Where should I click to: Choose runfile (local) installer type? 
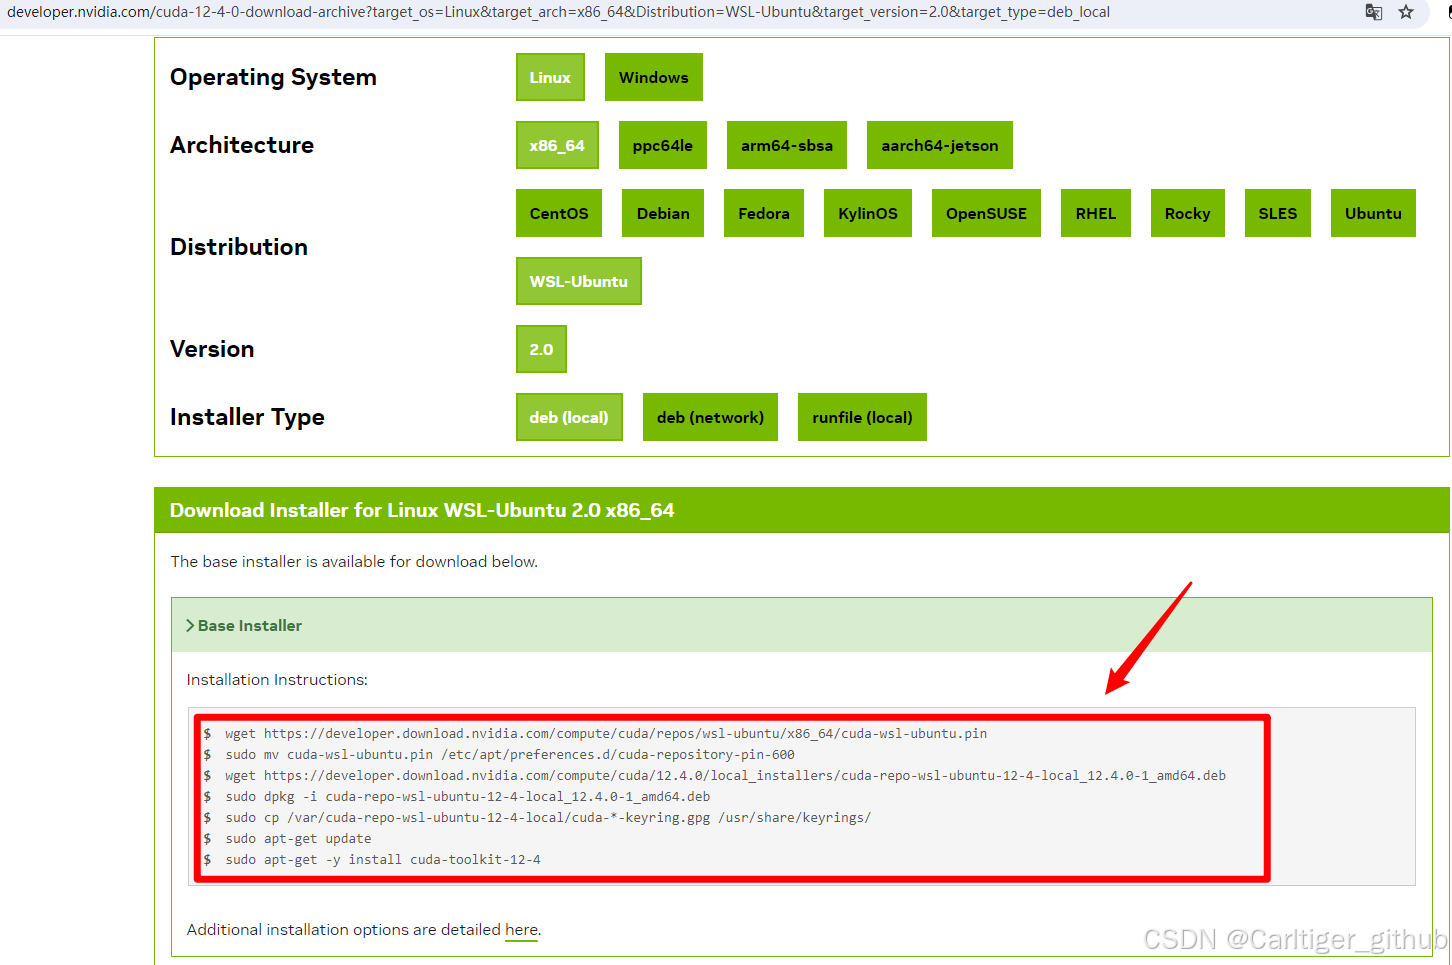862,417
